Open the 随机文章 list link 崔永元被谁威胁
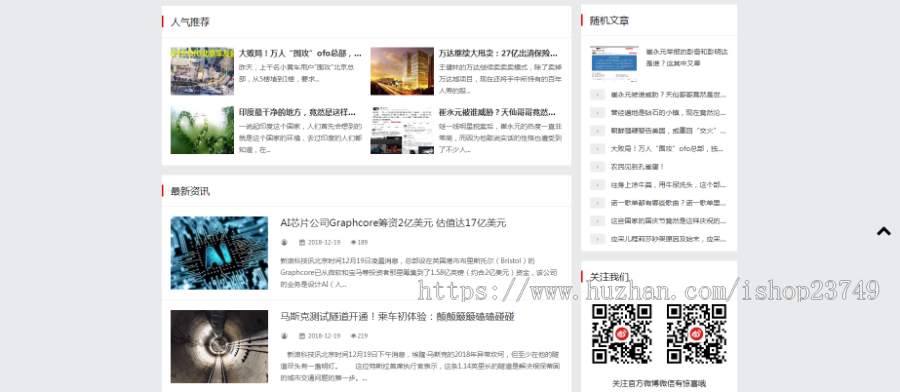This screenshot has width=900, height=392. 669,95
